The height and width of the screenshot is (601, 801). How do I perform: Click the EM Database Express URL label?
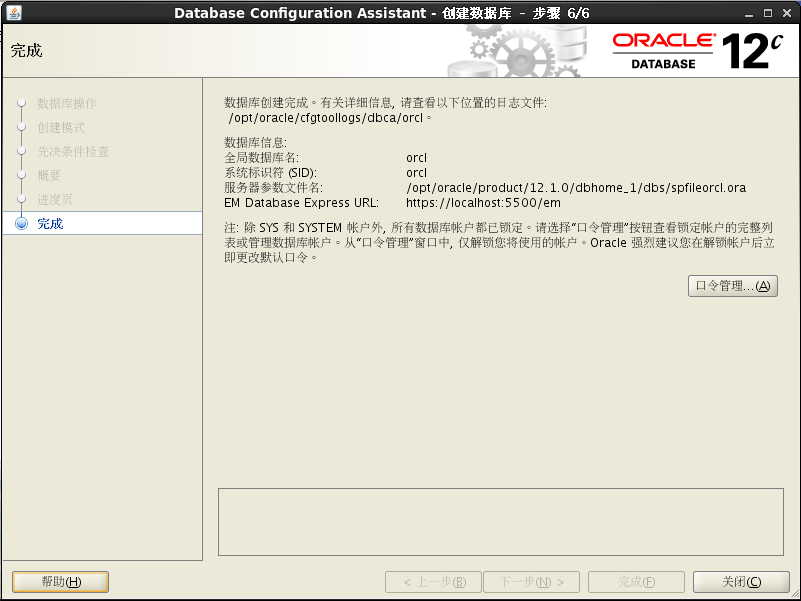(x=301, y=203)
